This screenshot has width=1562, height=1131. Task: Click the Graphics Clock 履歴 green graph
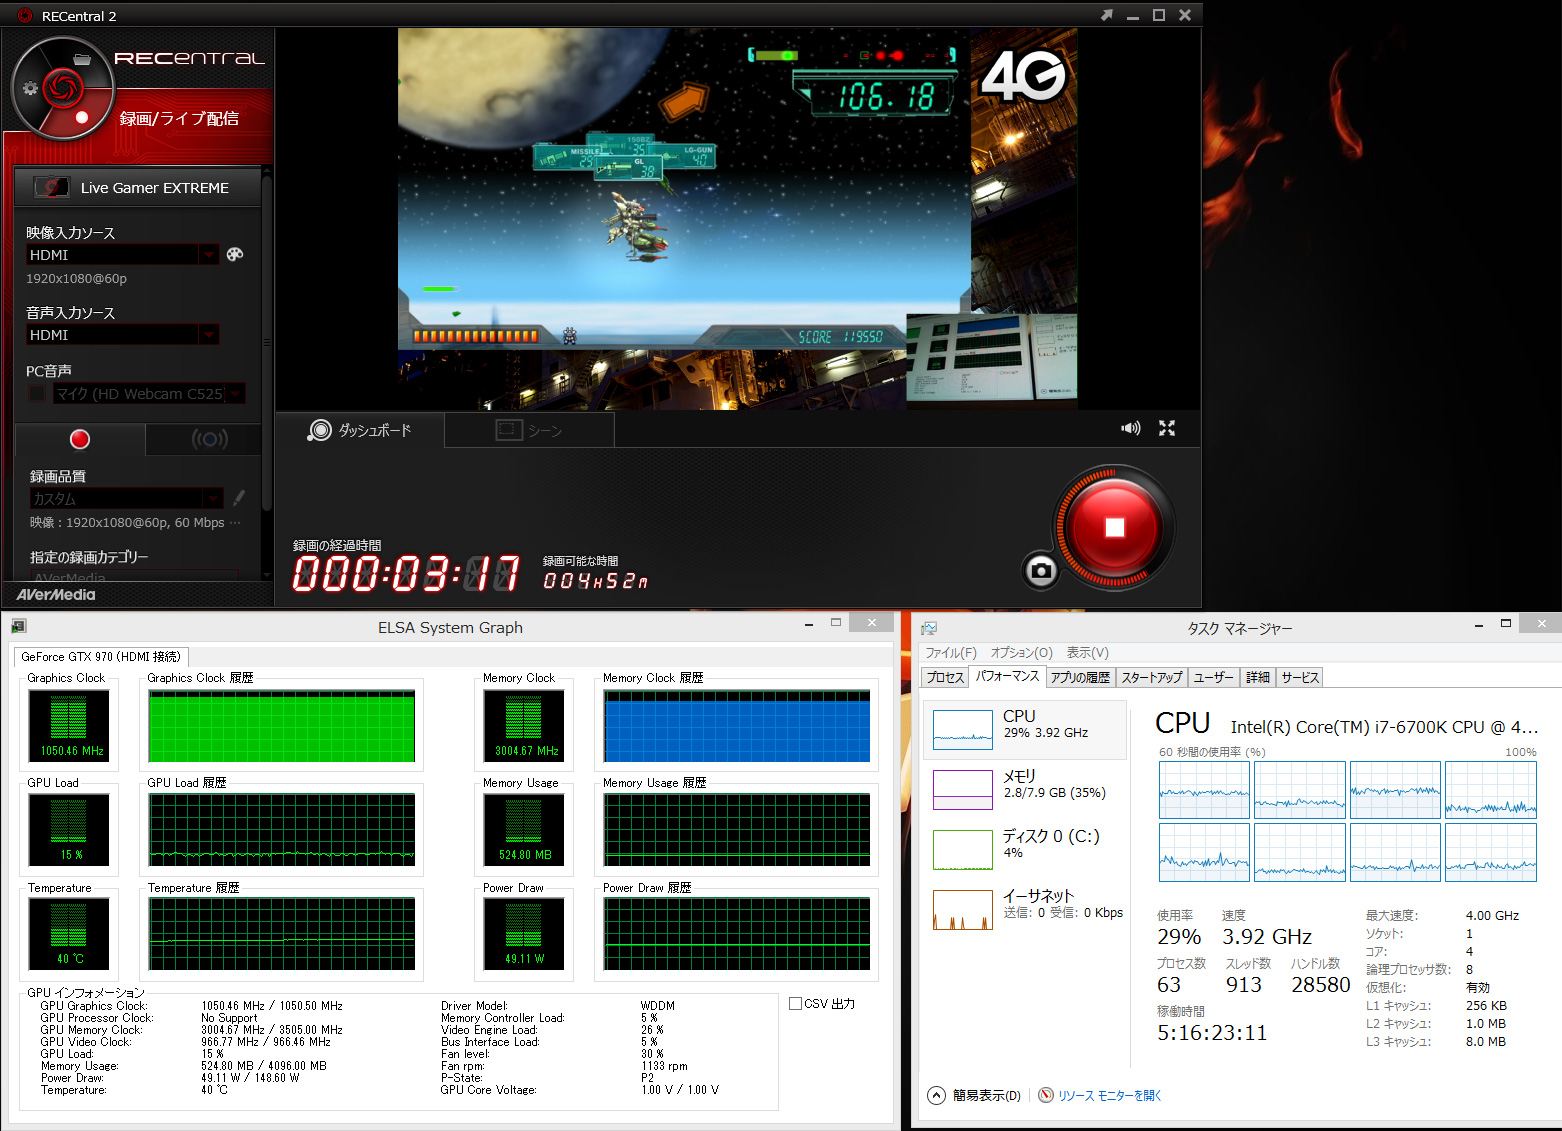(281, 726)
